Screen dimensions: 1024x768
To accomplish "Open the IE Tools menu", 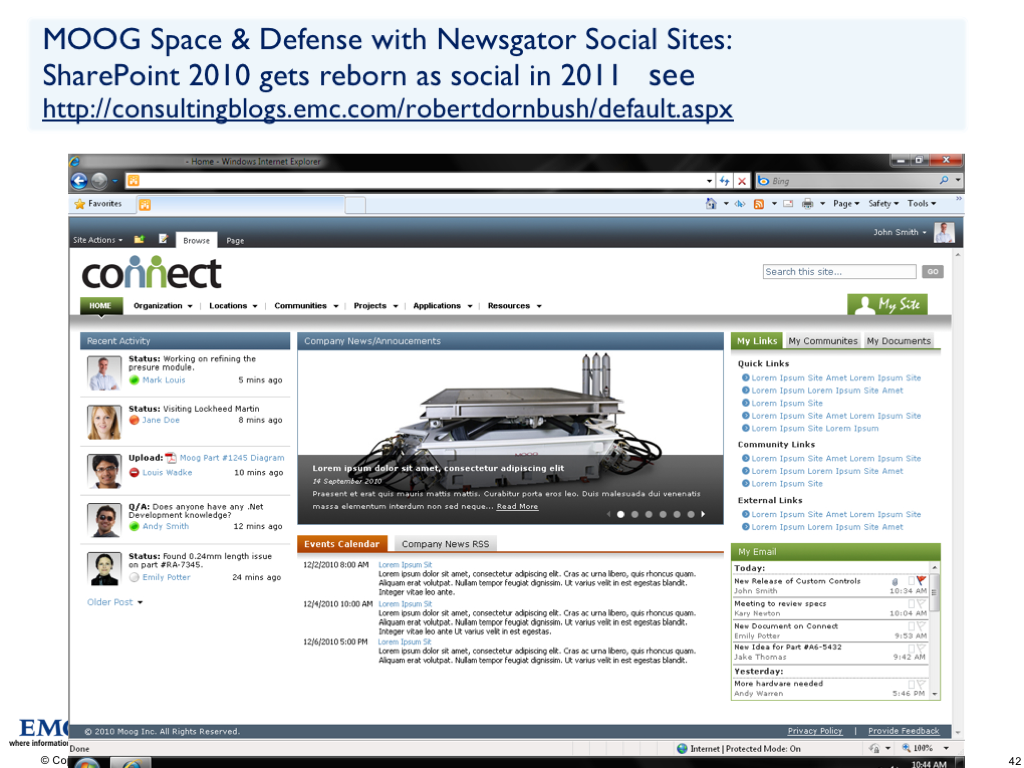I will pos(921,204).
